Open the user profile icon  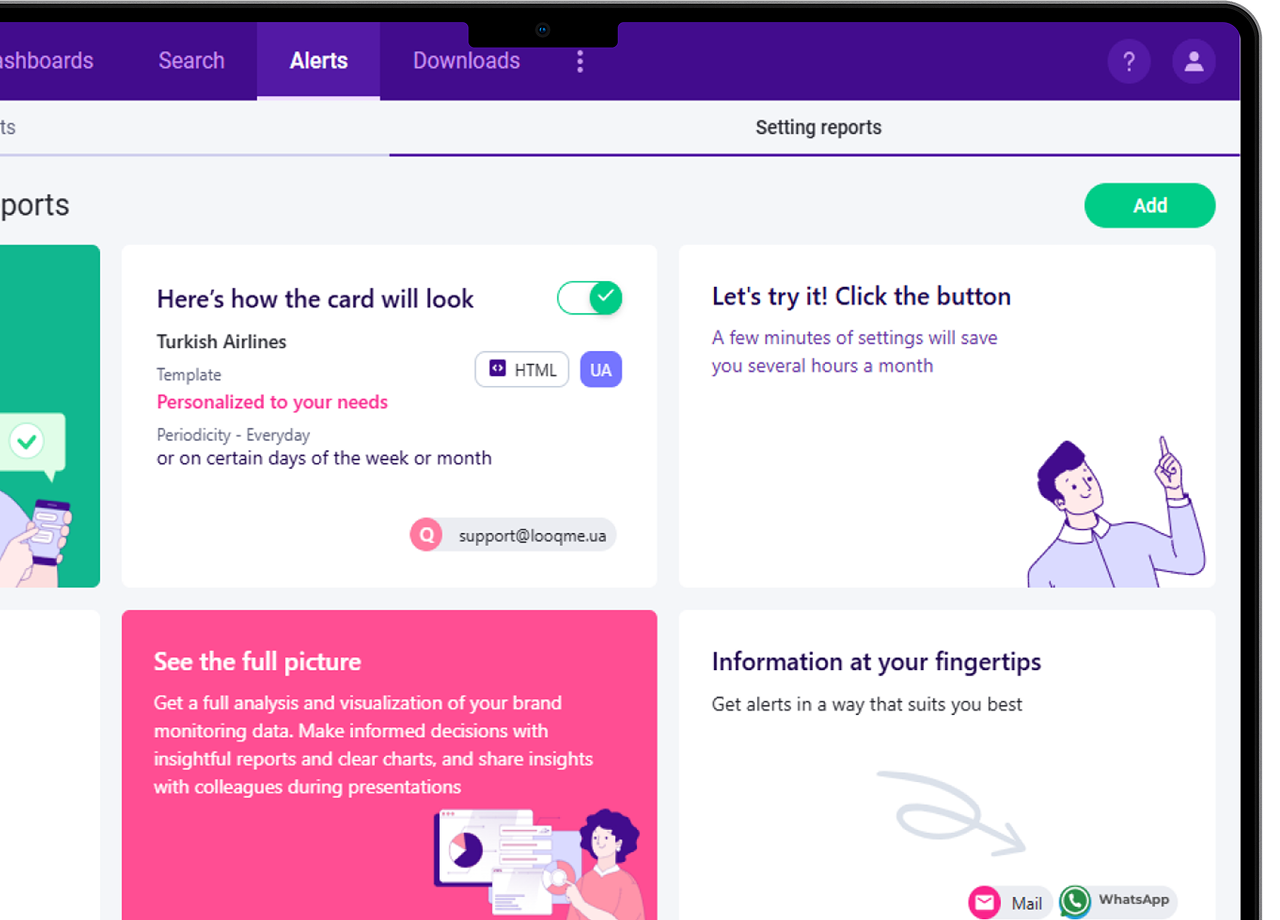[1194, 62]
